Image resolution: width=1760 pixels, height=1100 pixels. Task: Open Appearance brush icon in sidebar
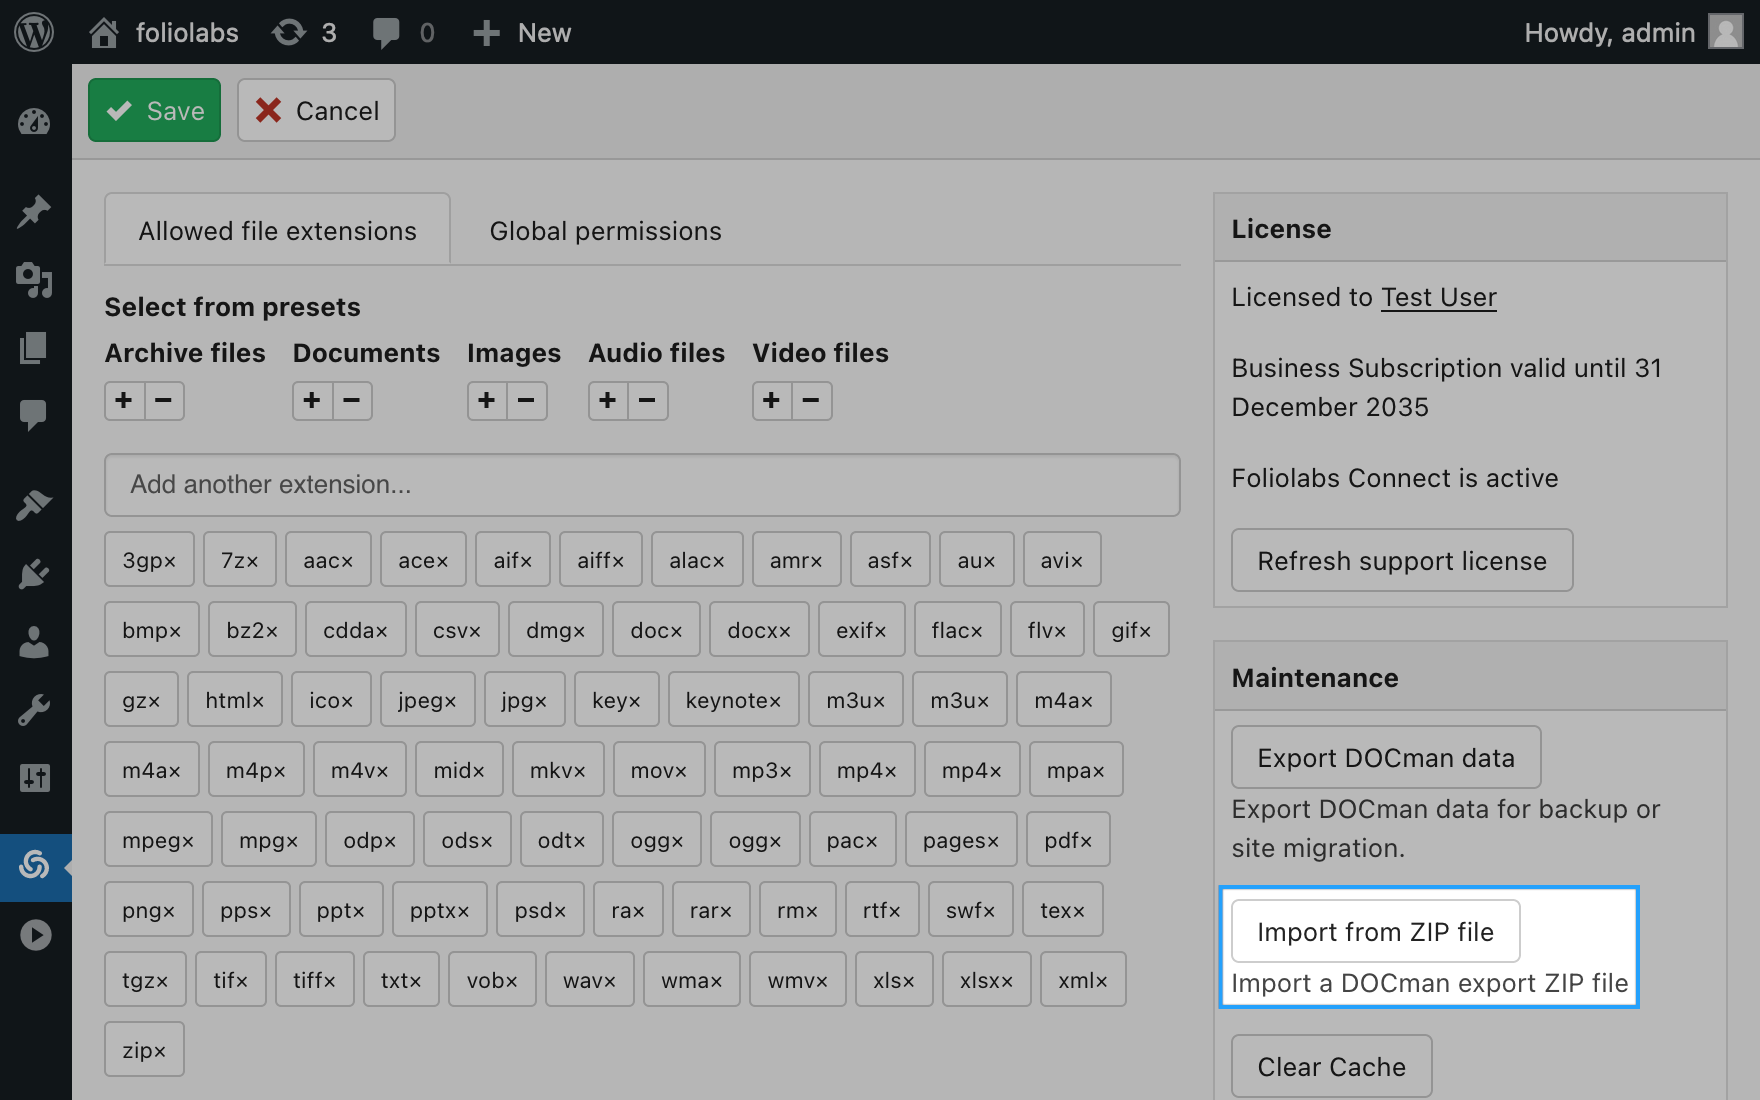pos(34,505)
